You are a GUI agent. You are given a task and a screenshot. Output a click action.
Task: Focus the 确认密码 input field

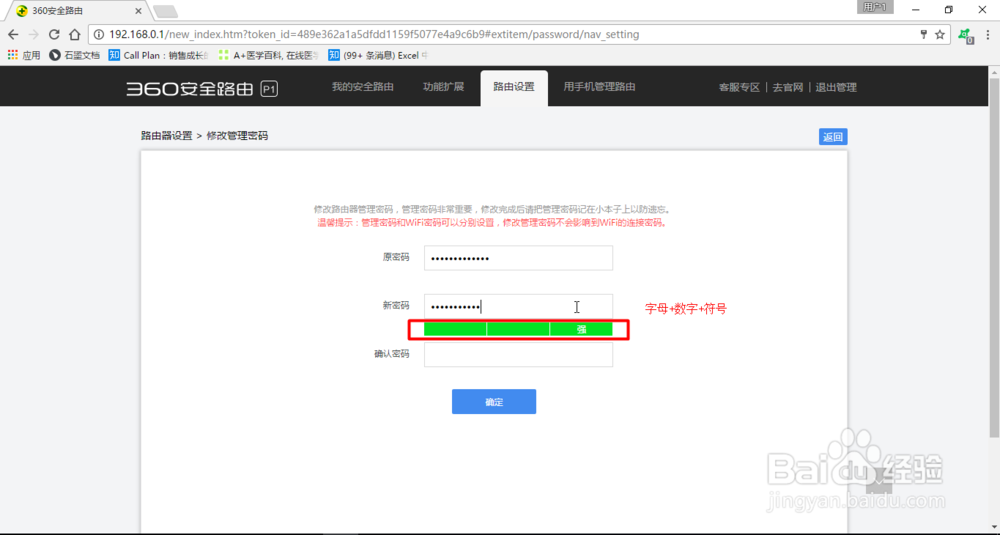[x=518, y=355]
